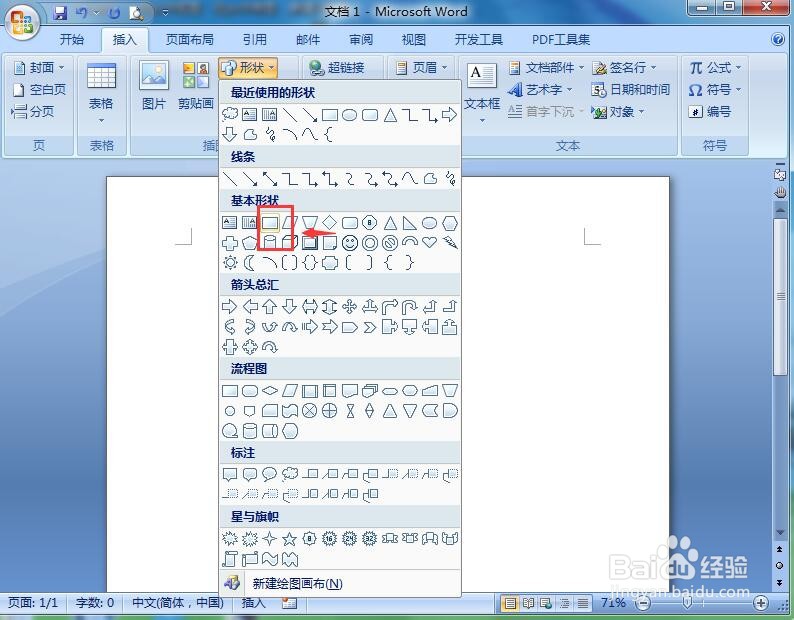Save the document from quick access toolbar
This screenshot has height=620, width=794.
click(60, 14)
